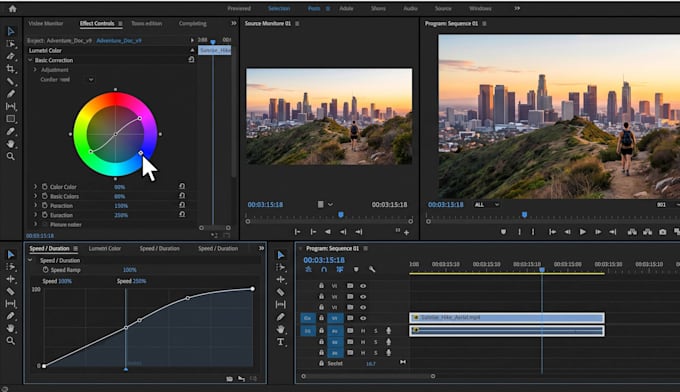Go to the Home screen icon
The width and height of the screenshot is (680, 392).
pyautogui.click(x=12, y=8)
